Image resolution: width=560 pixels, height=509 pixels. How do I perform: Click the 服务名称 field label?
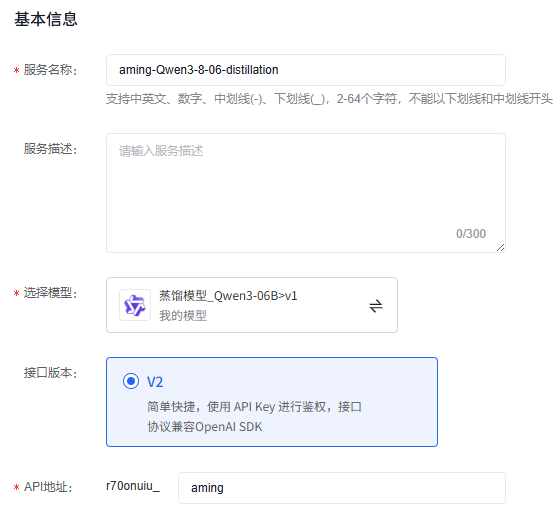50,70
